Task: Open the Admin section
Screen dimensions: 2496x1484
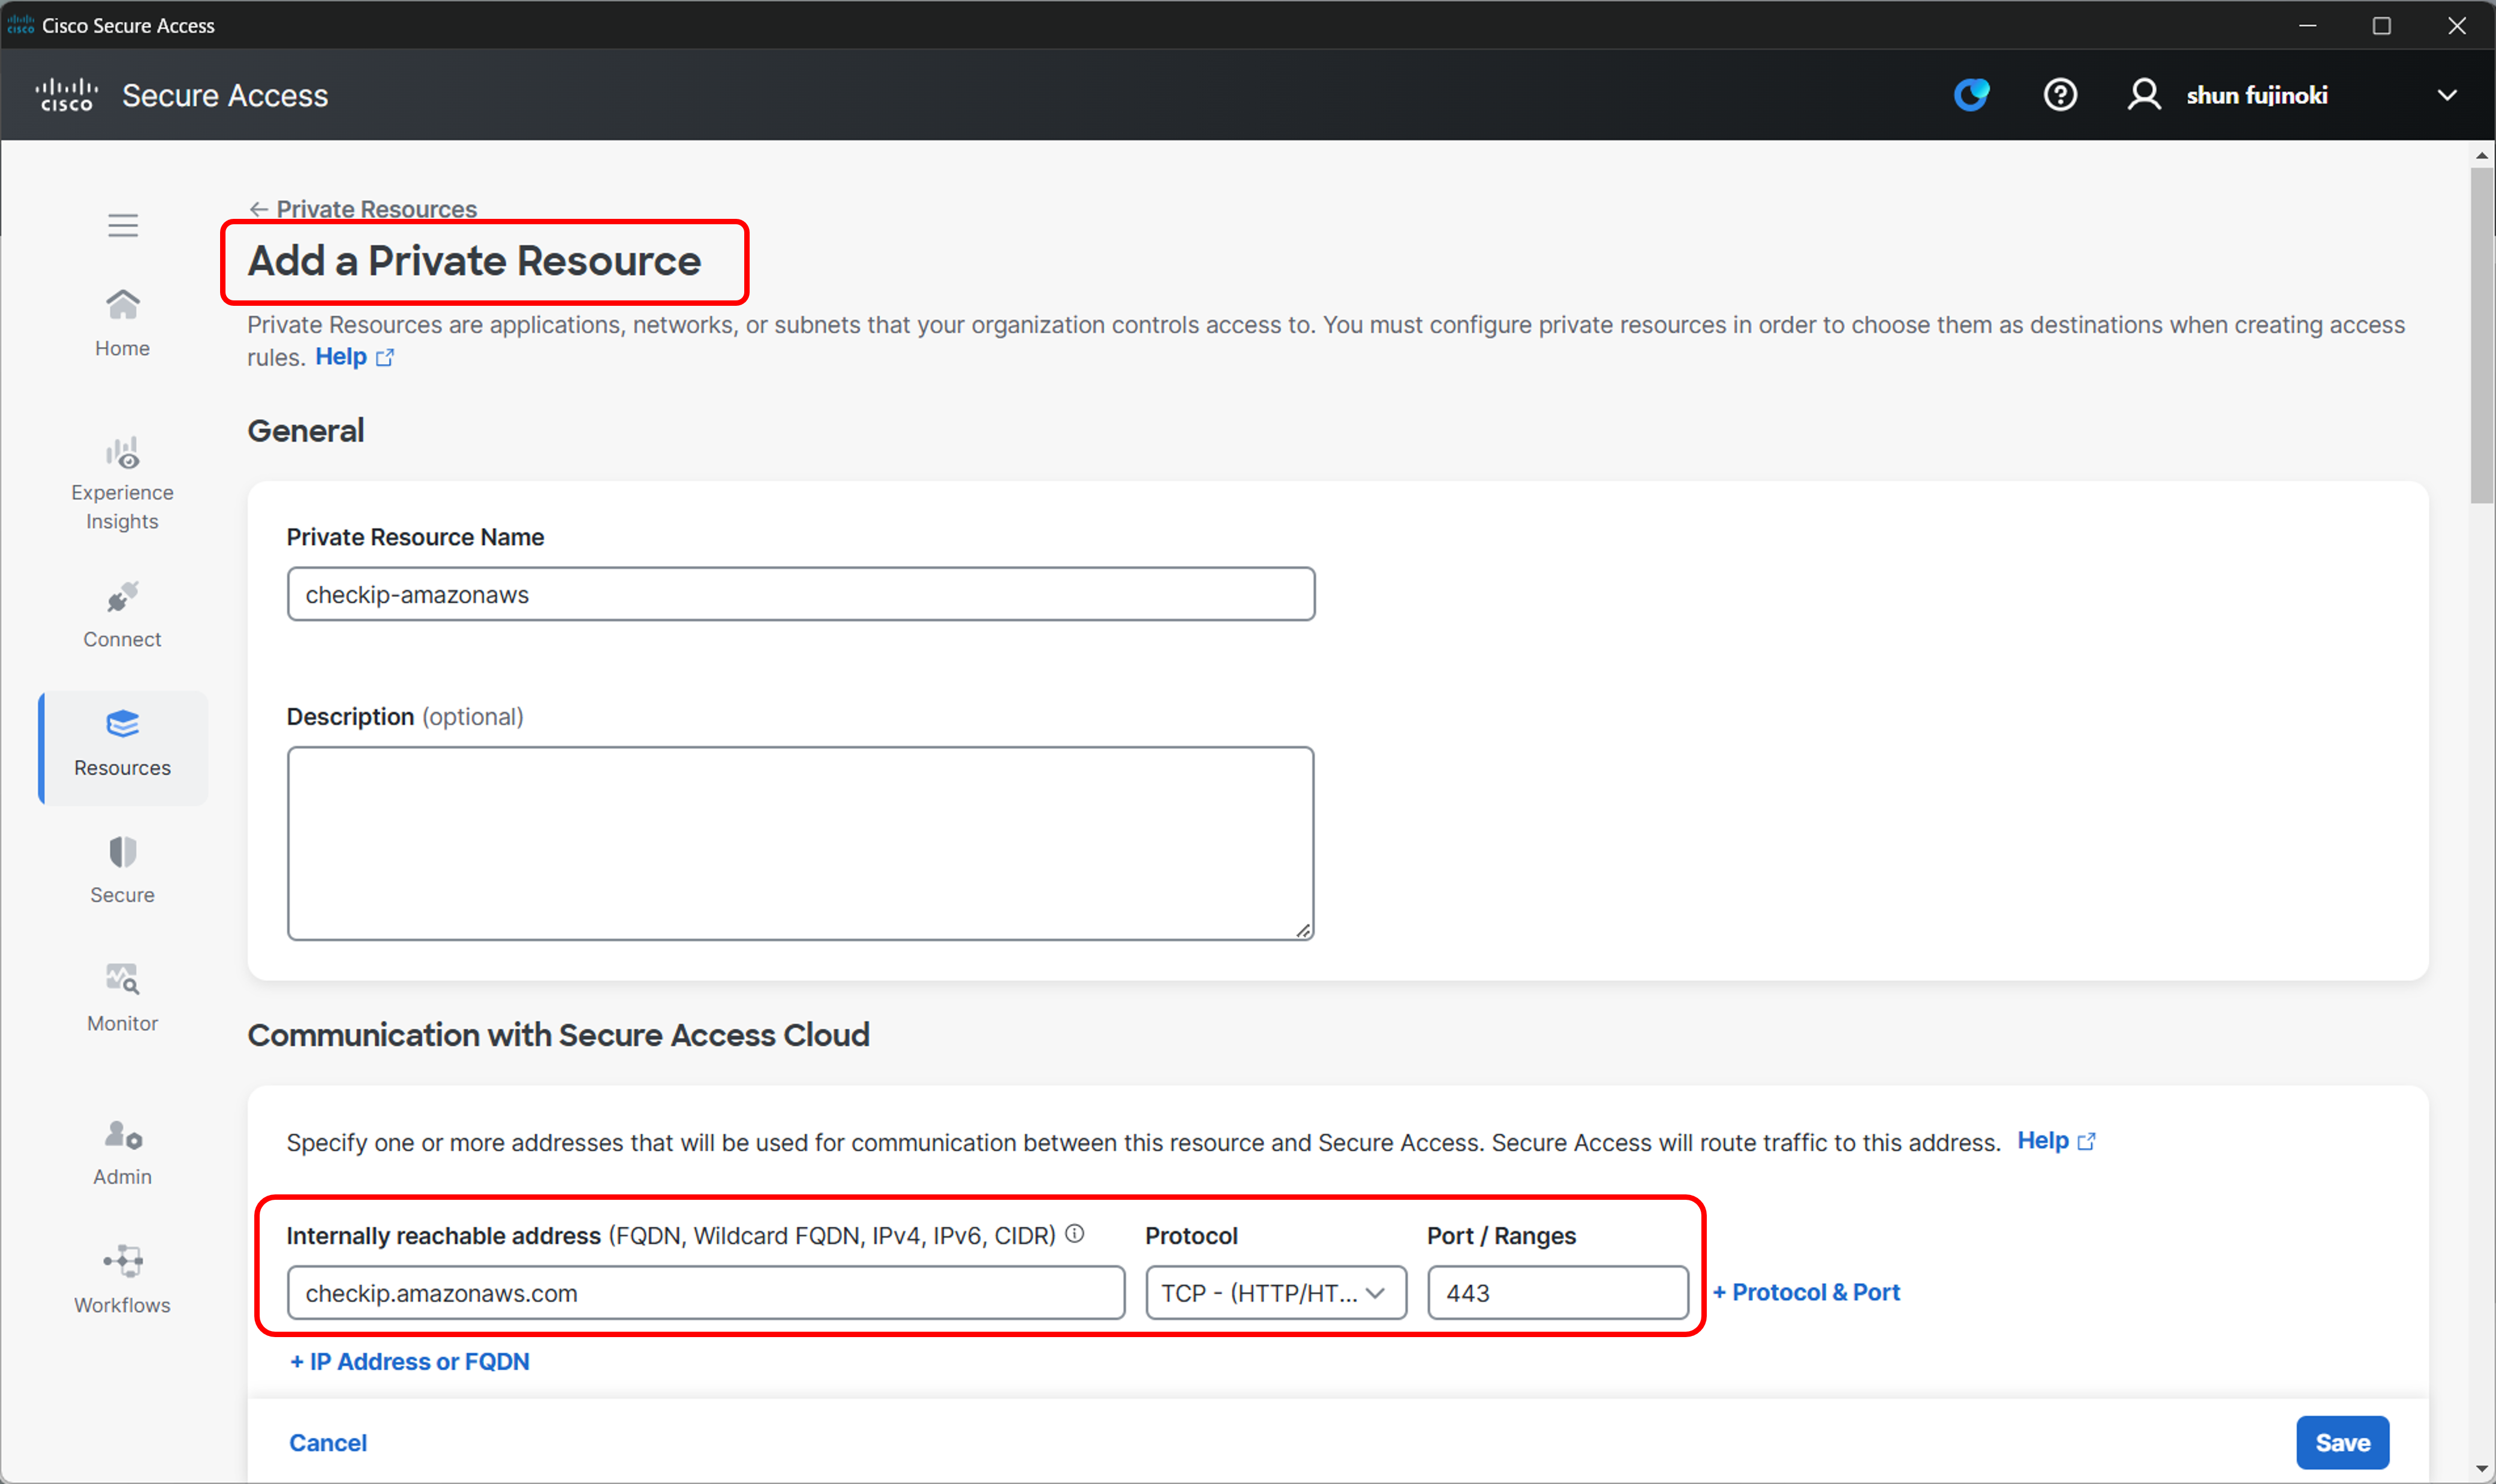Action: [122, 1152]
